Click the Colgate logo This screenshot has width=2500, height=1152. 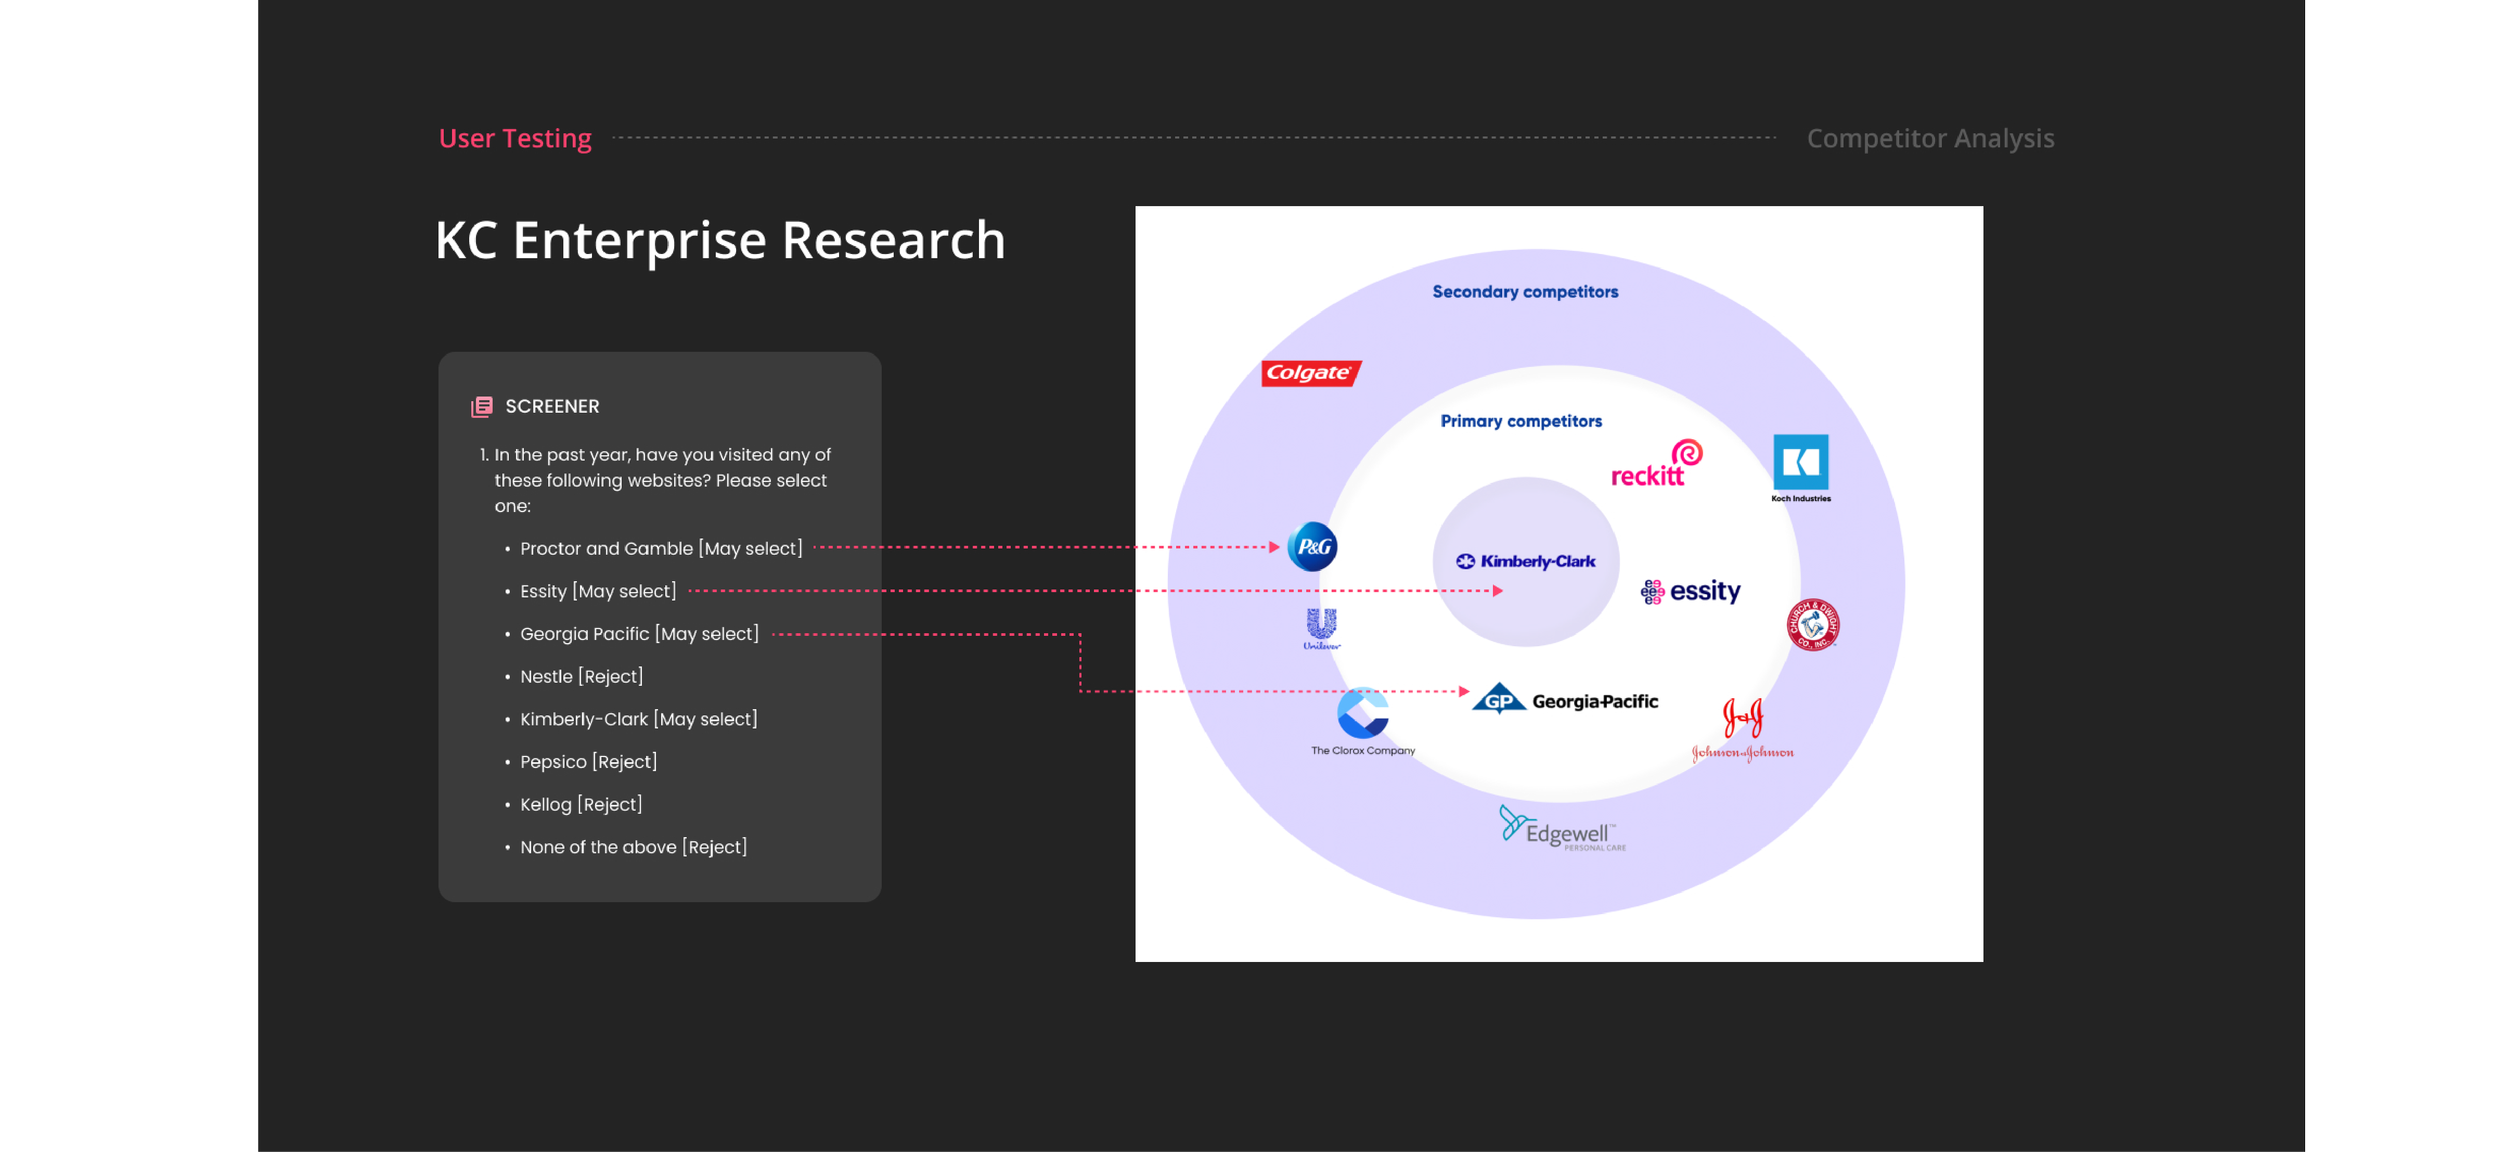pyautogui.click(x=1310, y=373)
